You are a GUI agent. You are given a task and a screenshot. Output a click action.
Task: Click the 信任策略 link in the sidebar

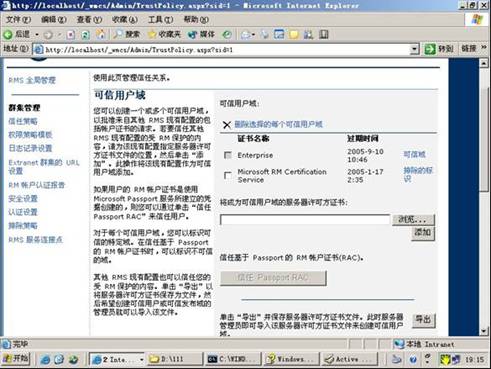point(23,121)
